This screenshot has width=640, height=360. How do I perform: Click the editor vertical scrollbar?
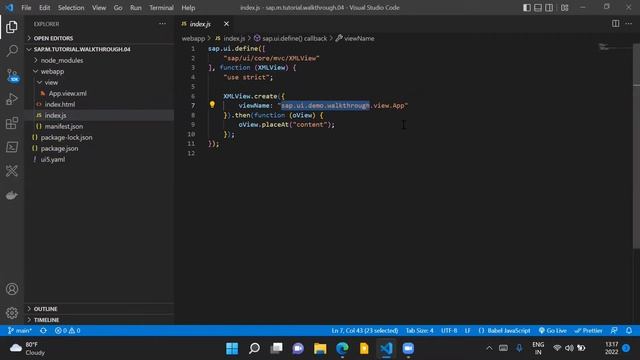pos(636,146)
